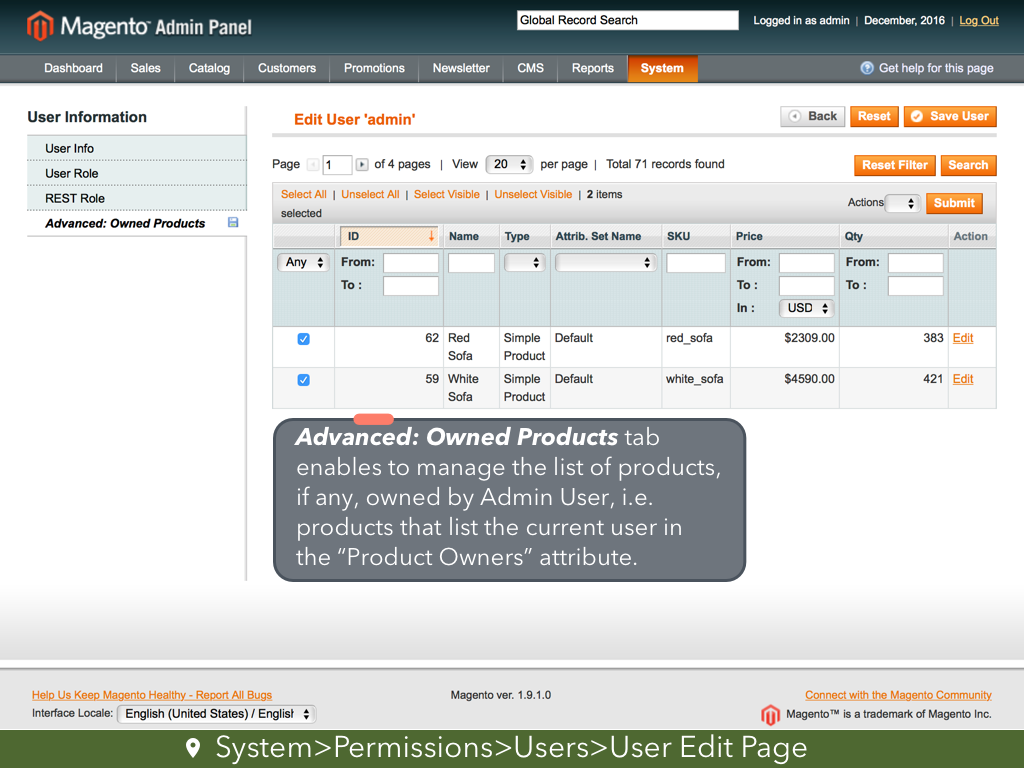Click the Reset Filter button
This screenshot has height=768, width=1024.
click(x=895, y=165)
